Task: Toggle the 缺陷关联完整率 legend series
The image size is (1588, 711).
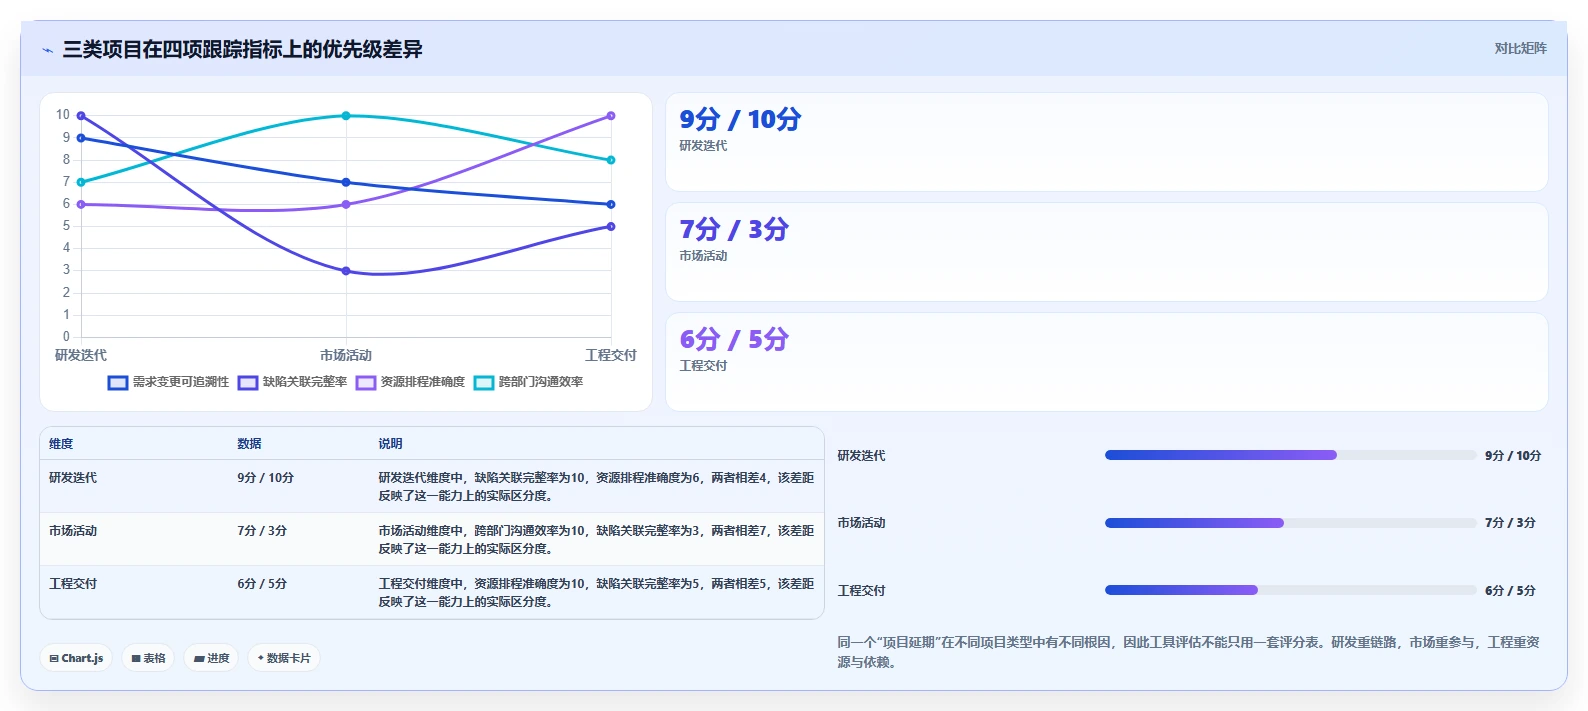Action: coord(292,382)
